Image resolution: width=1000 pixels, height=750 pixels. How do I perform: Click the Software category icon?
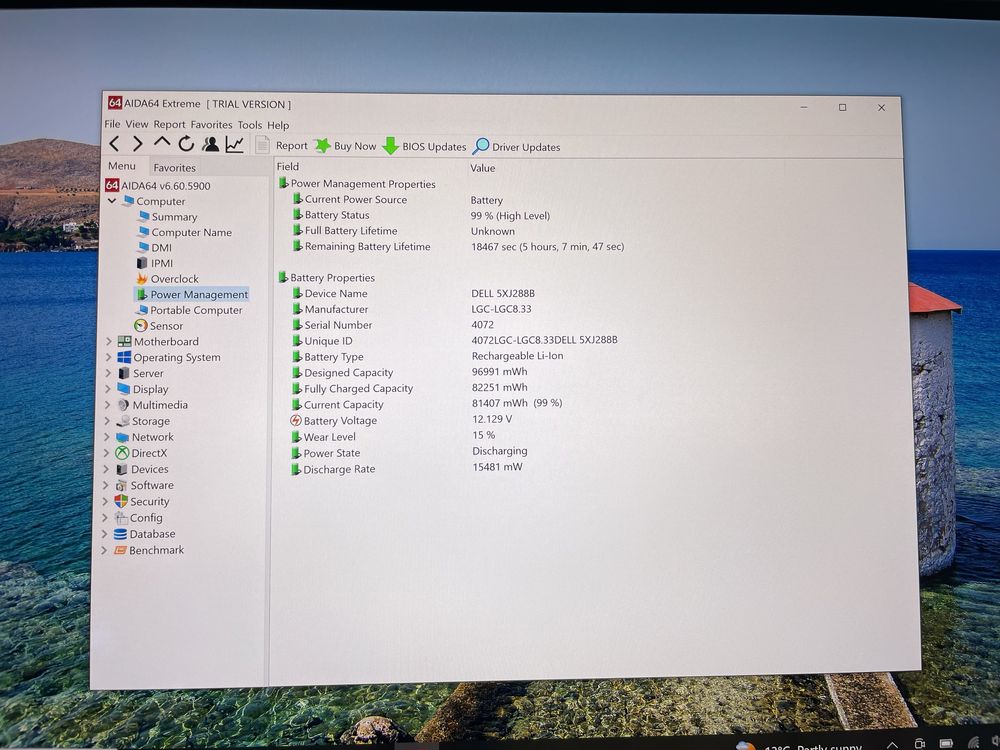pyautogui.click(x=121, y=485)
